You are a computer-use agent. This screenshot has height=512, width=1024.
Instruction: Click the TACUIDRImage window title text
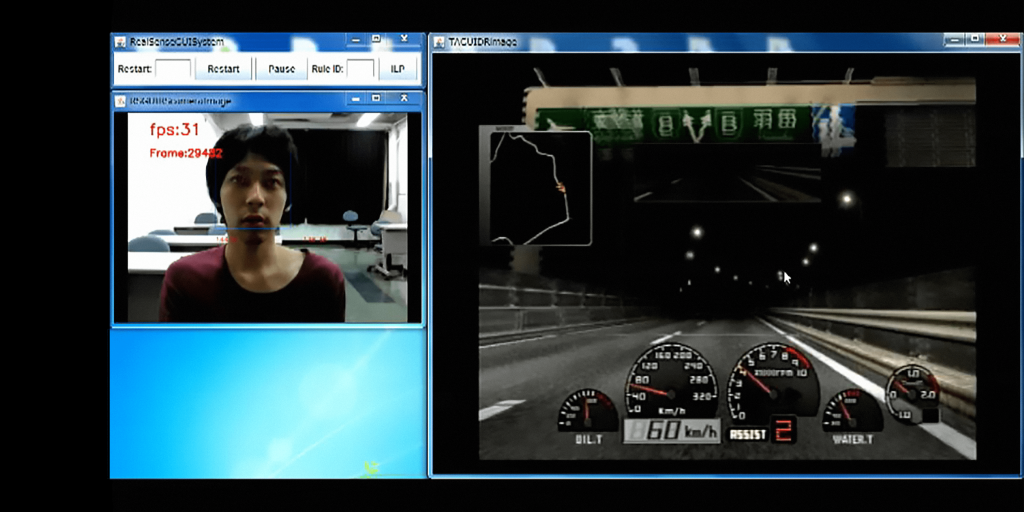483,42
